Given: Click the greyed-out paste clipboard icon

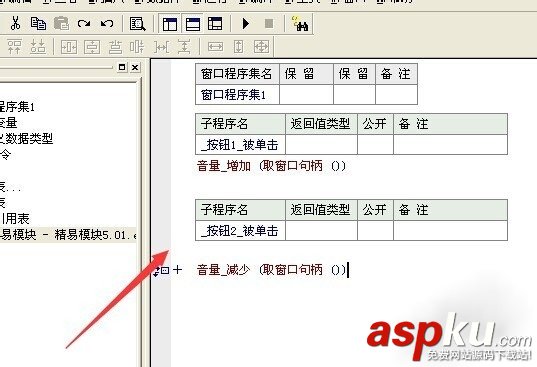Looking at the screenshot, I should pos(62,24).
